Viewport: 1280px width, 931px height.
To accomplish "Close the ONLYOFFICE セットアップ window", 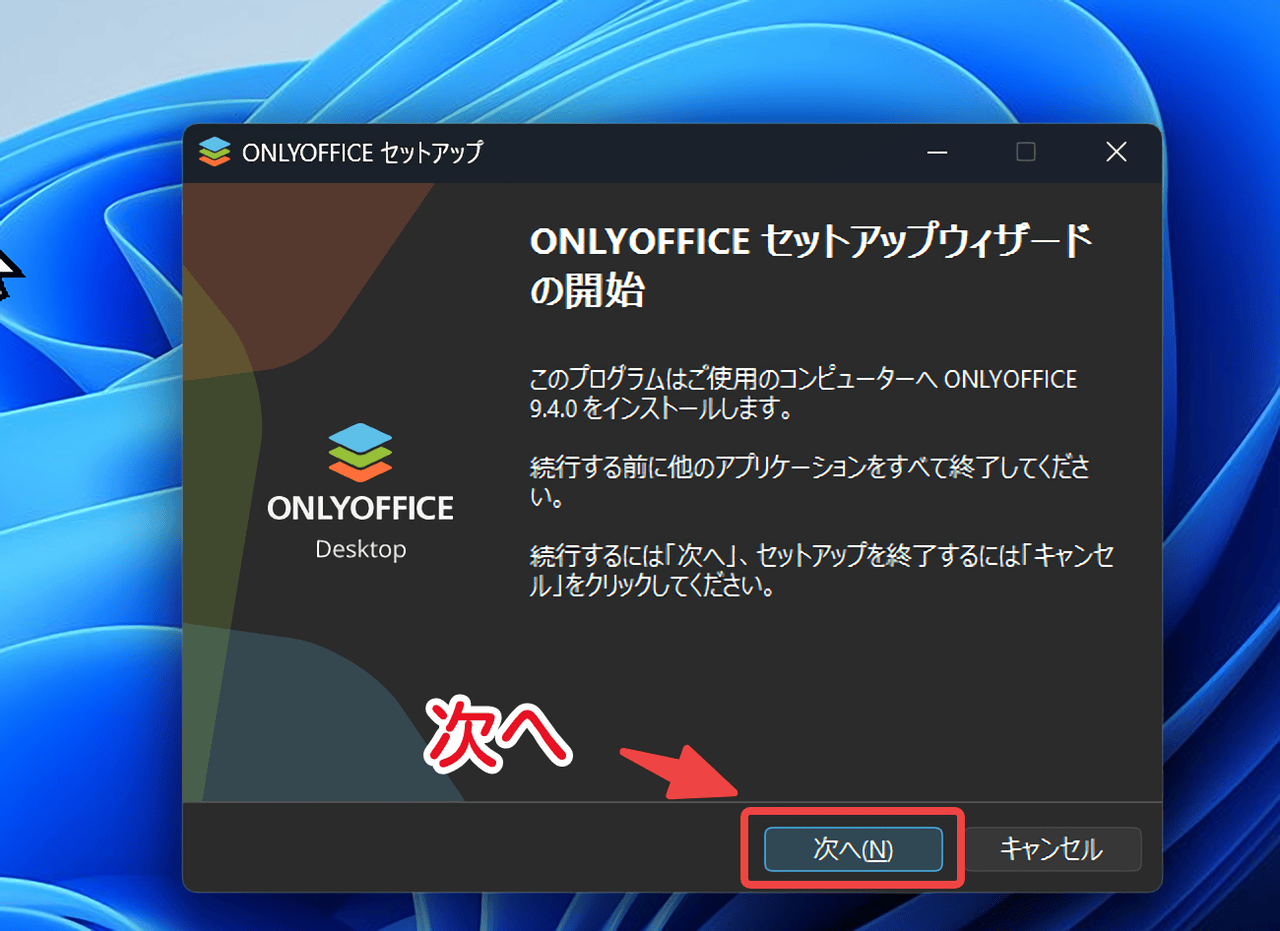I will [1116, 153].
